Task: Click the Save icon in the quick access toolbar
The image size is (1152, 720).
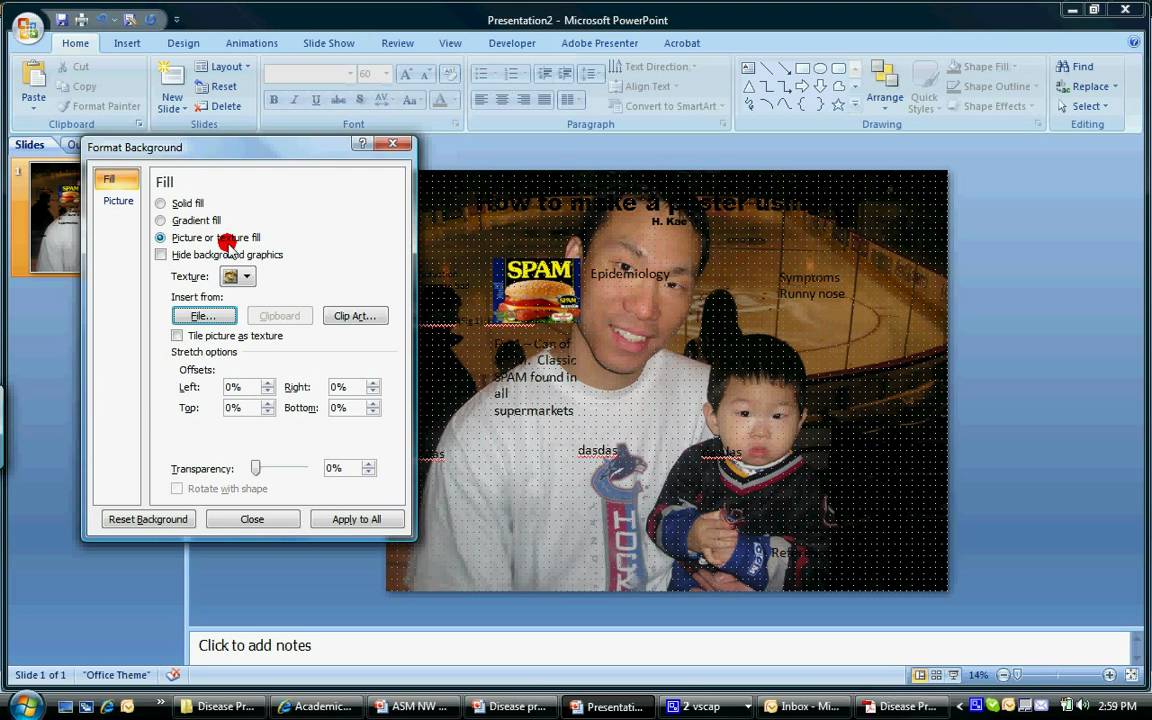Action: [62, 20]
